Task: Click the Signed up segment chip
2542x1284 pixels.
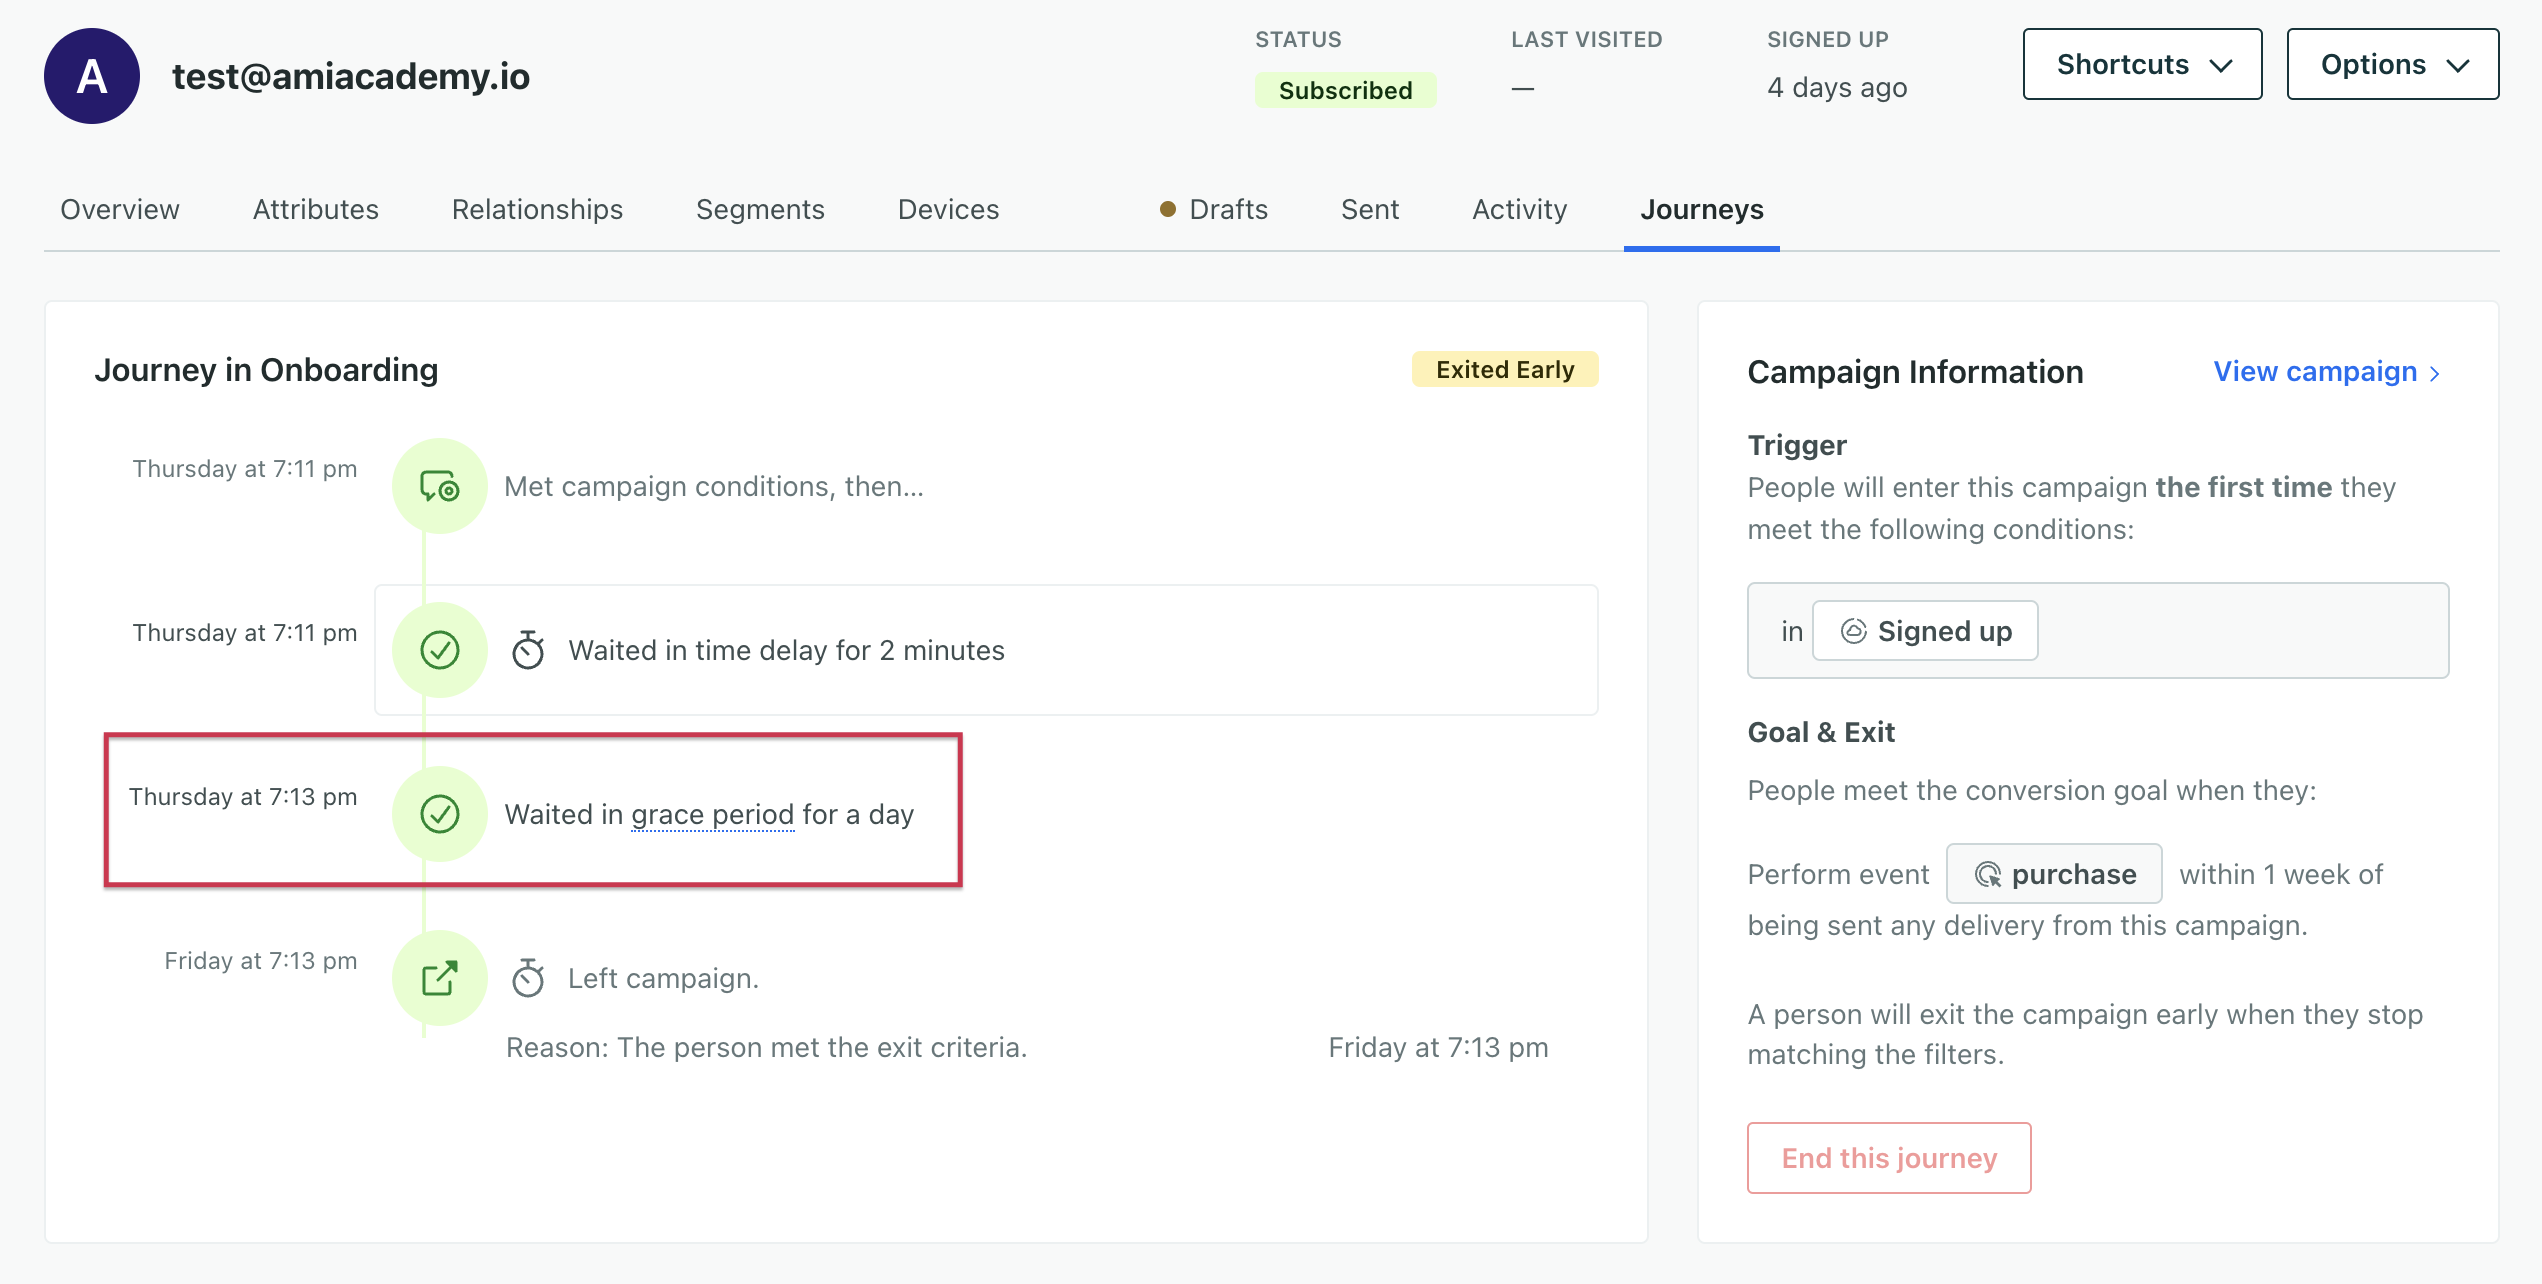Action: 1925,631
